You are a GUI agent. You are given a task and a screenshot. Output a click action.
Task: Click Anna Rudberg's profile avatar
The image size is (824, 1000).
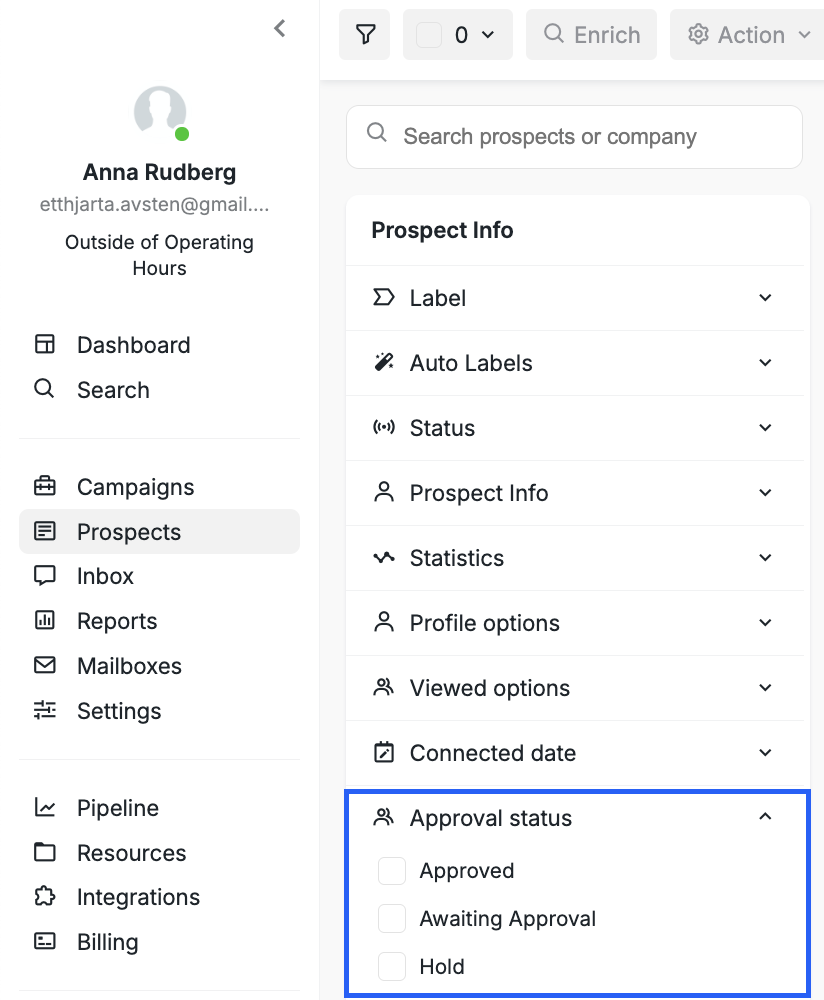click(x=160, y=112)
